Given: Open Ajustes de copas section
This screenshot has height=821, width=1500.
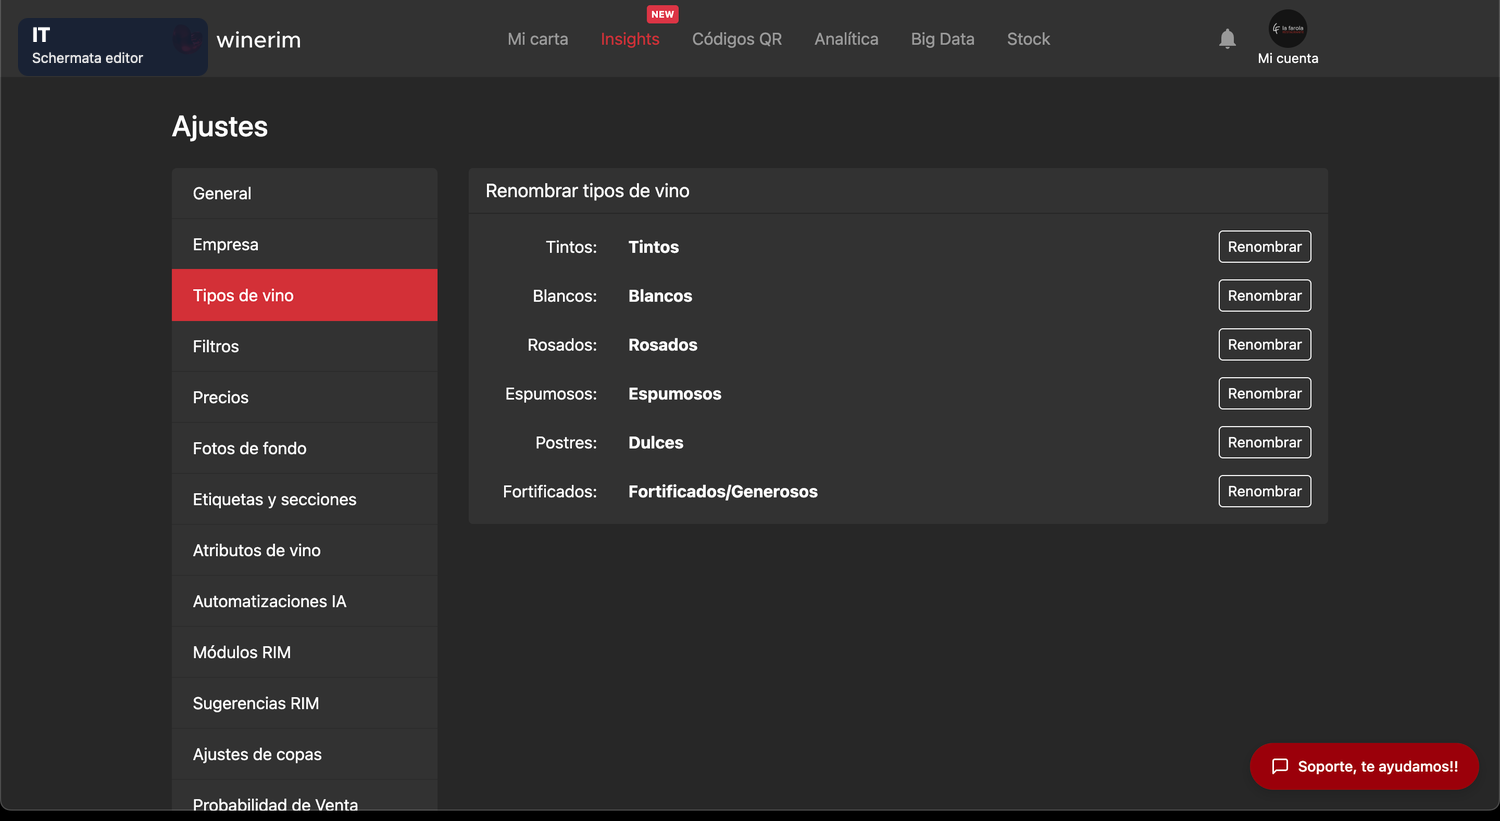Looking at the screenshot, I should pos(304,754).
